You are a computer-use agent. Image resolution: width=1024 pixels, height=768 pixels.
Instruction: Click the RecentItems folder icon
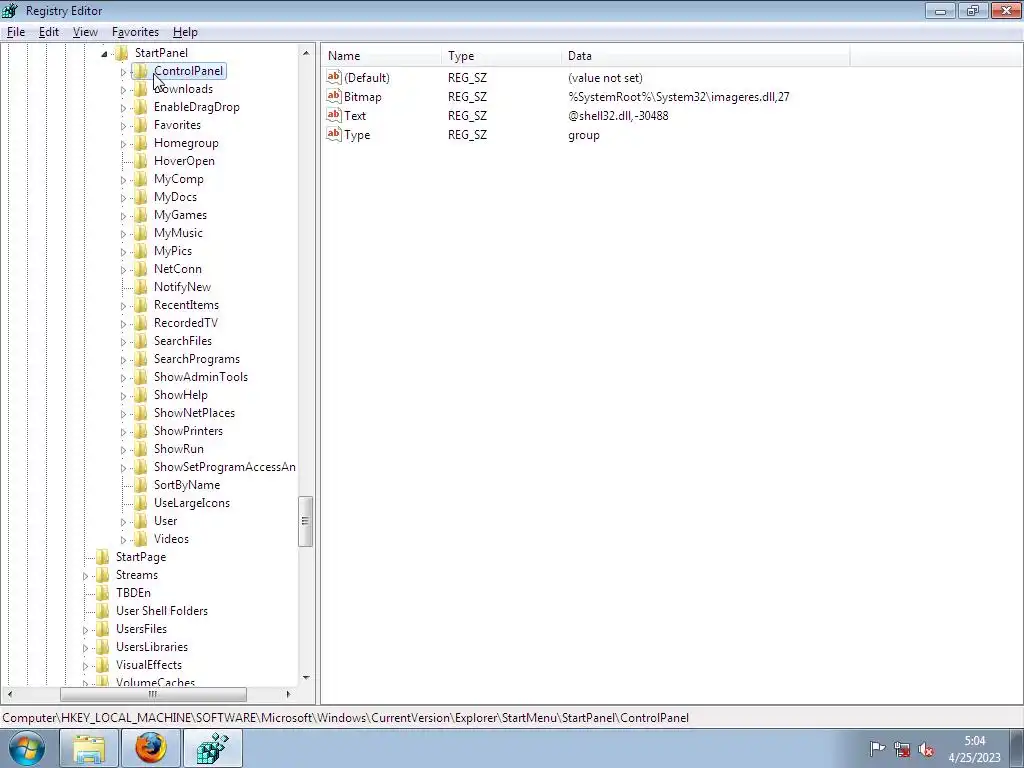(x=140, y=305)
